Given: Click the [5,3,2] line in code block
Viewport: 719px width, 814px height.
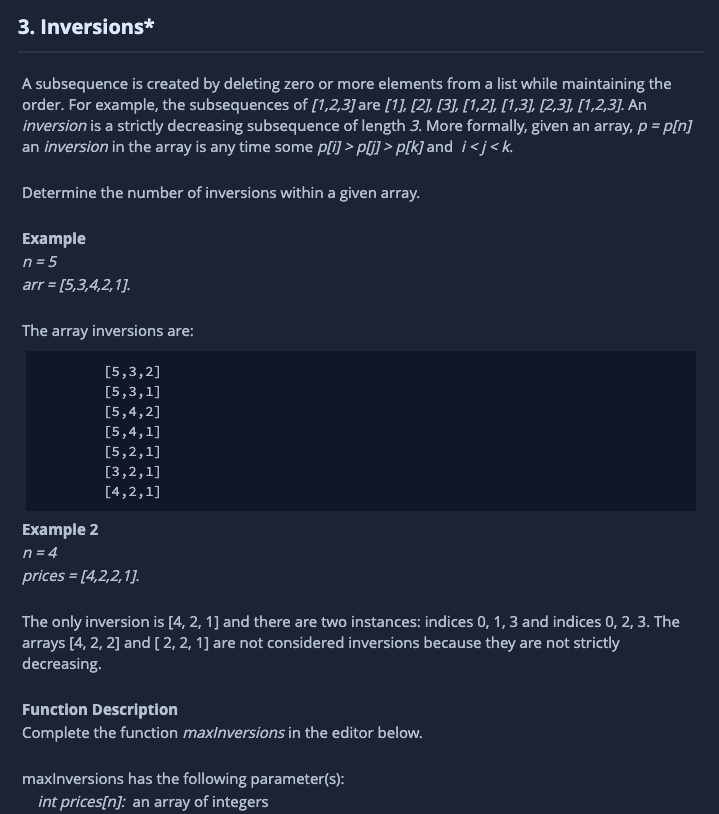Looking at the screenshot, I should tap(132, 372).
